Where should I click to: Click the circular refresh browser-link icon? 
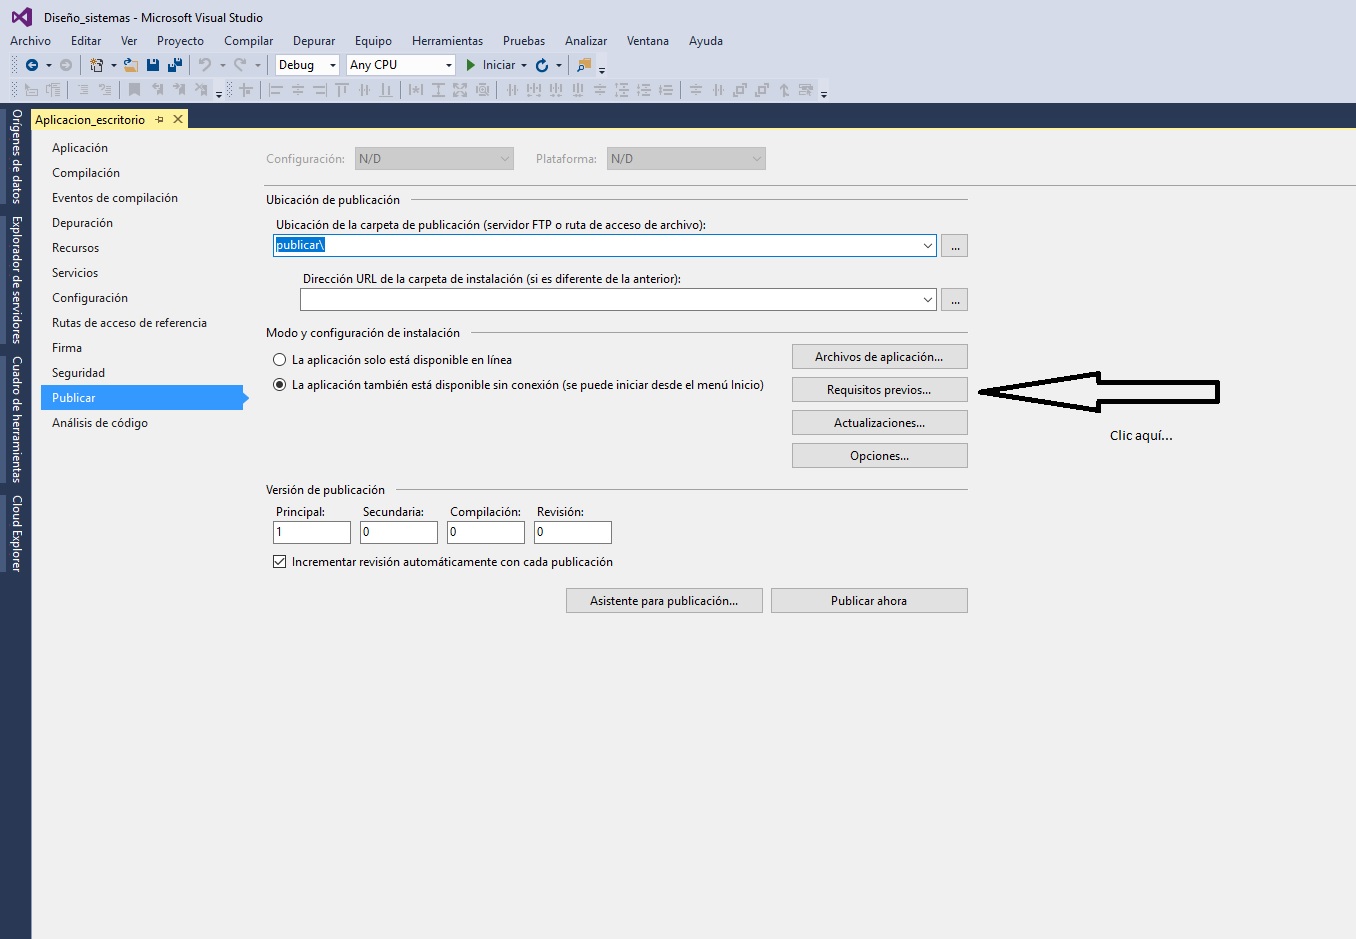[x=542, y=65]
